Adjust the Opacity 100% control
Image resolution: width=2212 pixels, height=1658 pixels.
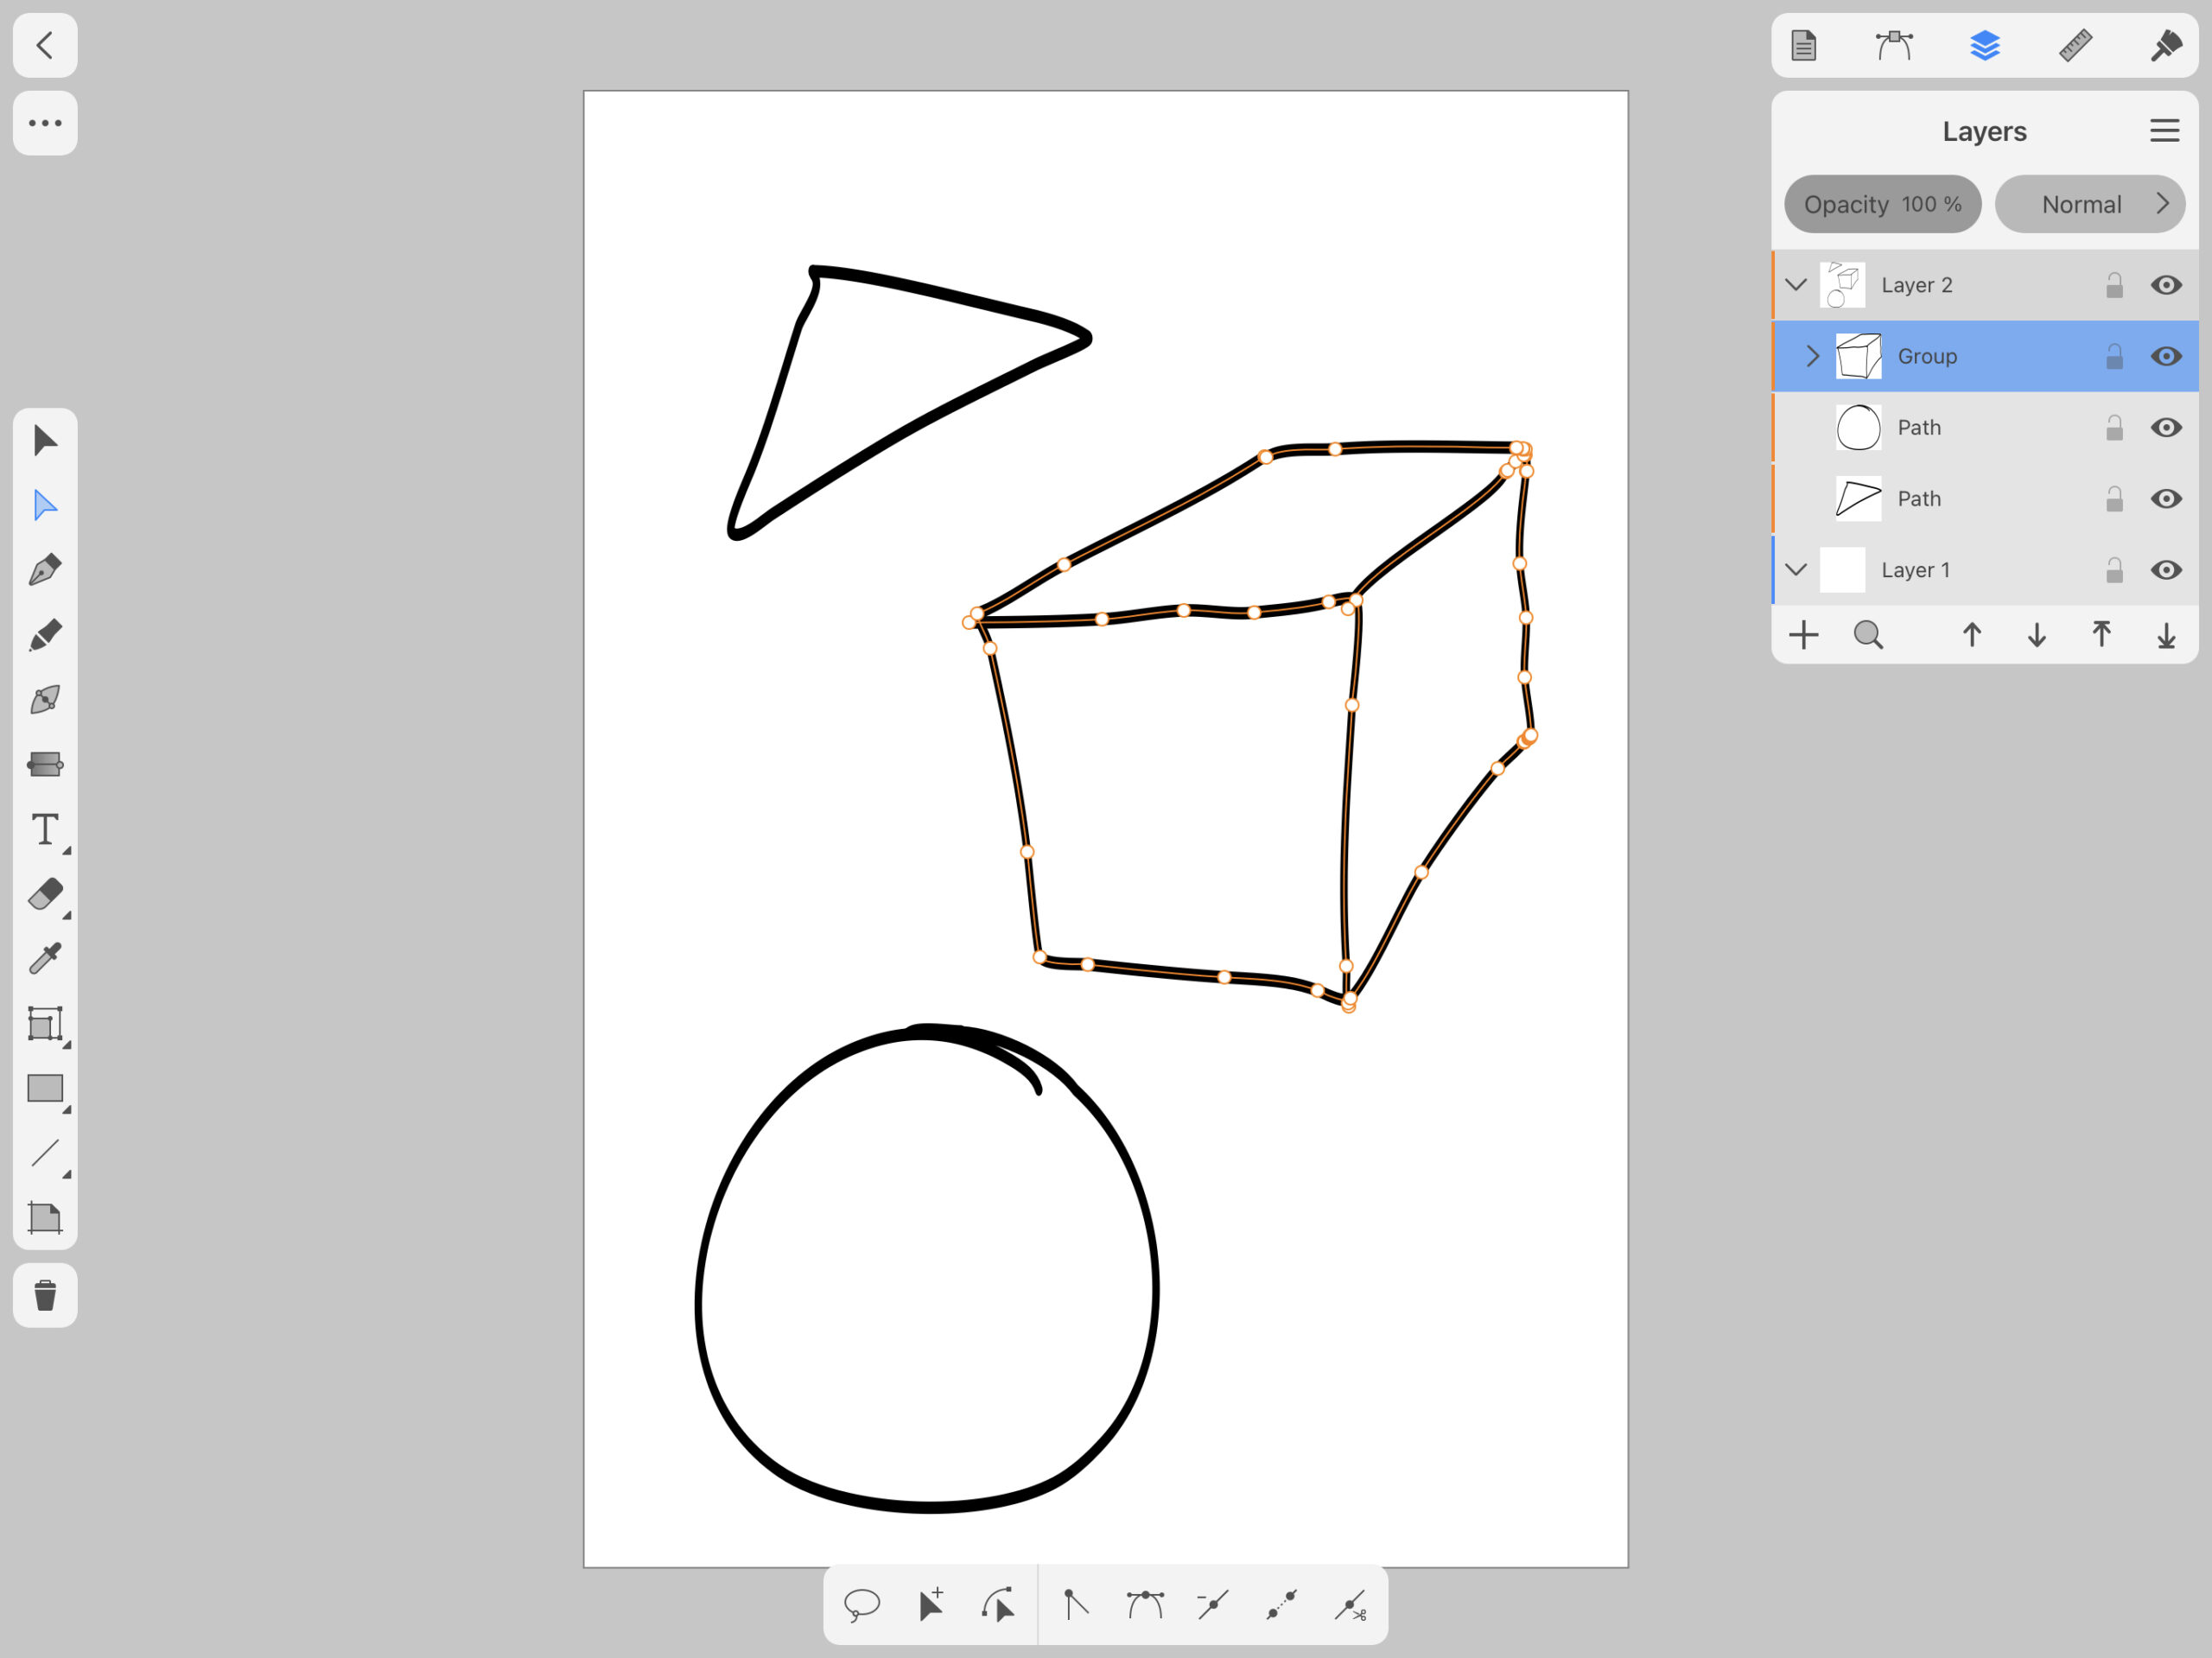tap(1882, 204)
